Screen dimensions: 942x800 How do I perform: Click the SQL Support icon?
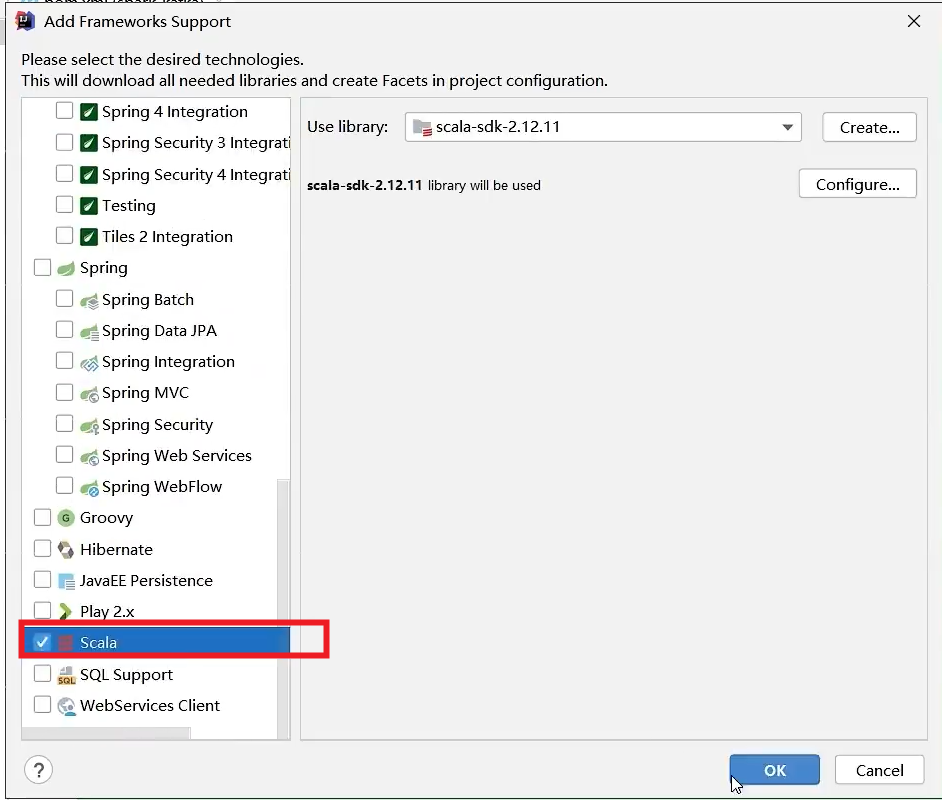tap(66, 675)
